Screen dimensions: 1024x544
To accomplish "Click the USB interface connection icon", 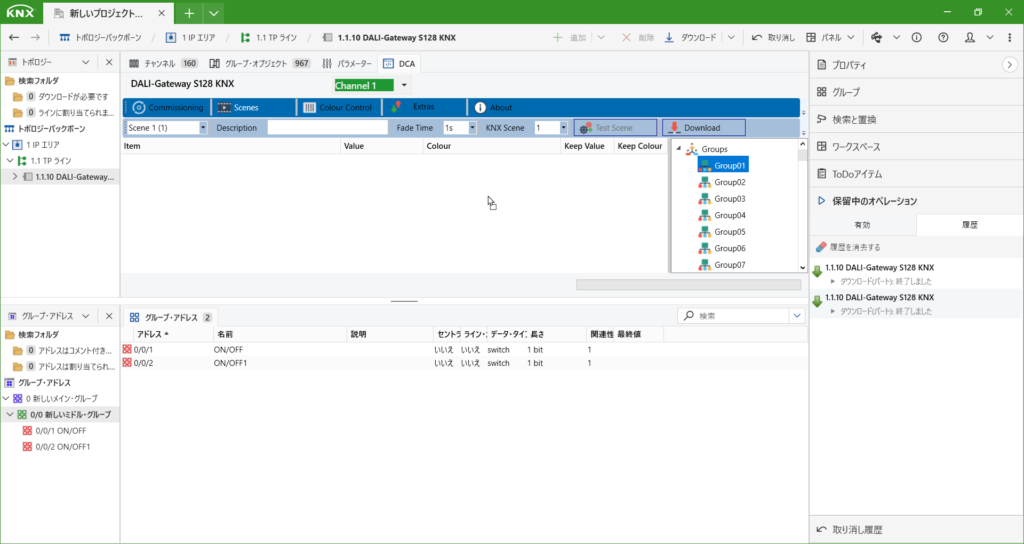I will pos(876,38).
